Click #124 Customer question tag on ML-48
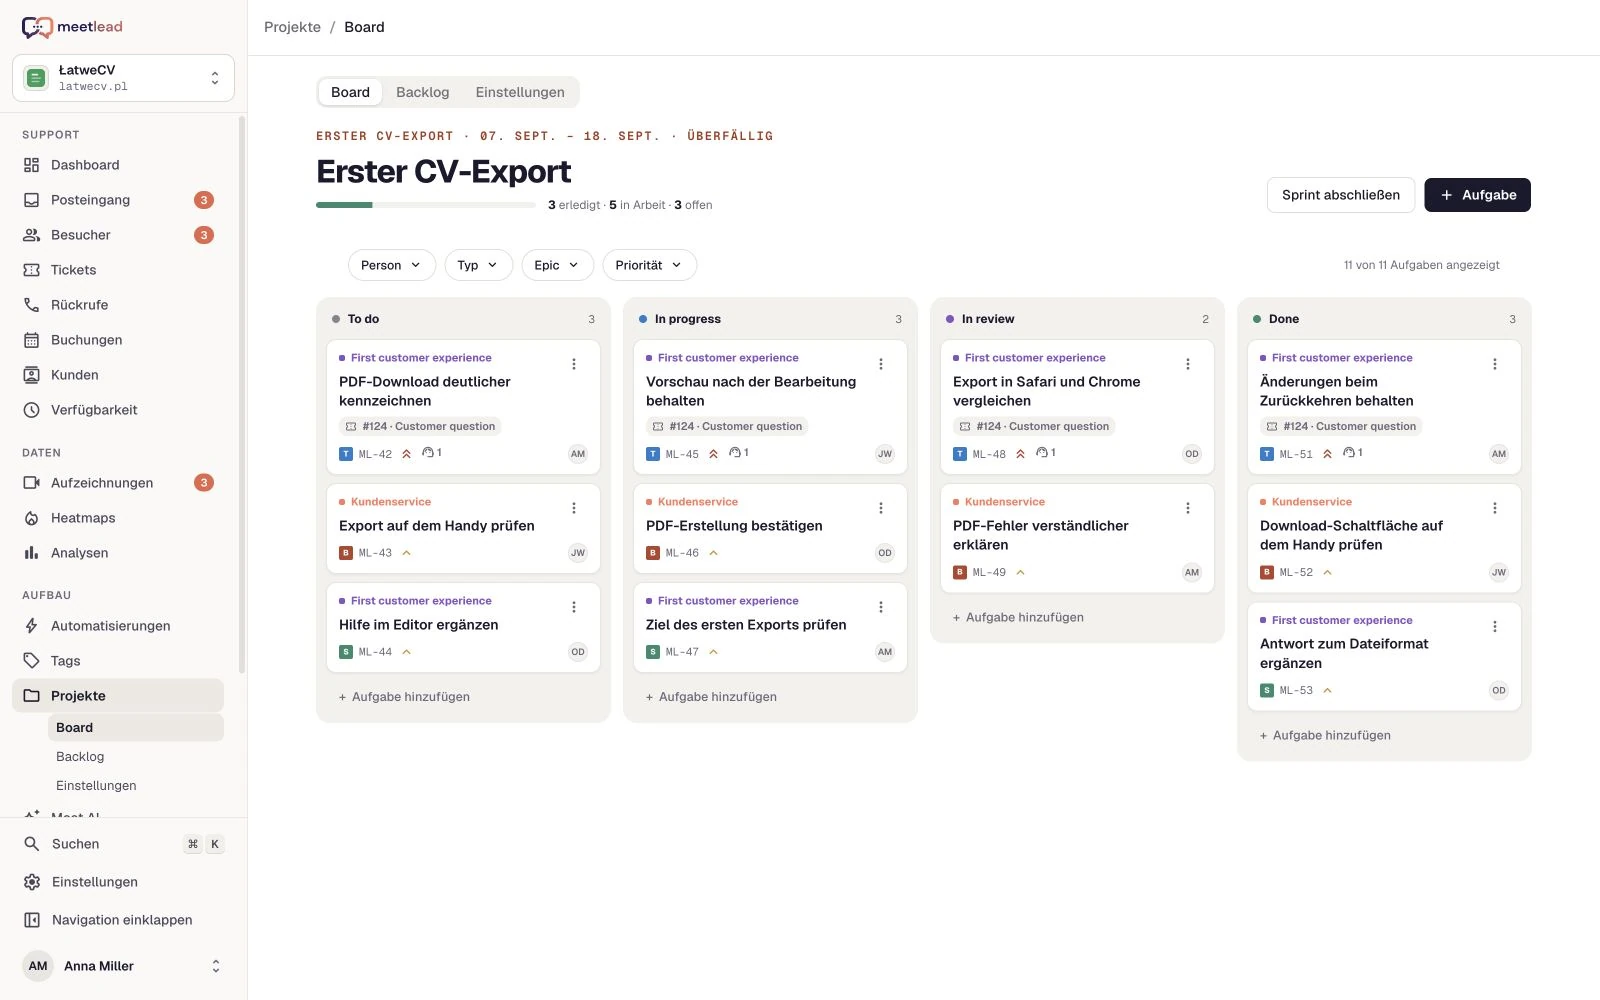 (1034, 426)
